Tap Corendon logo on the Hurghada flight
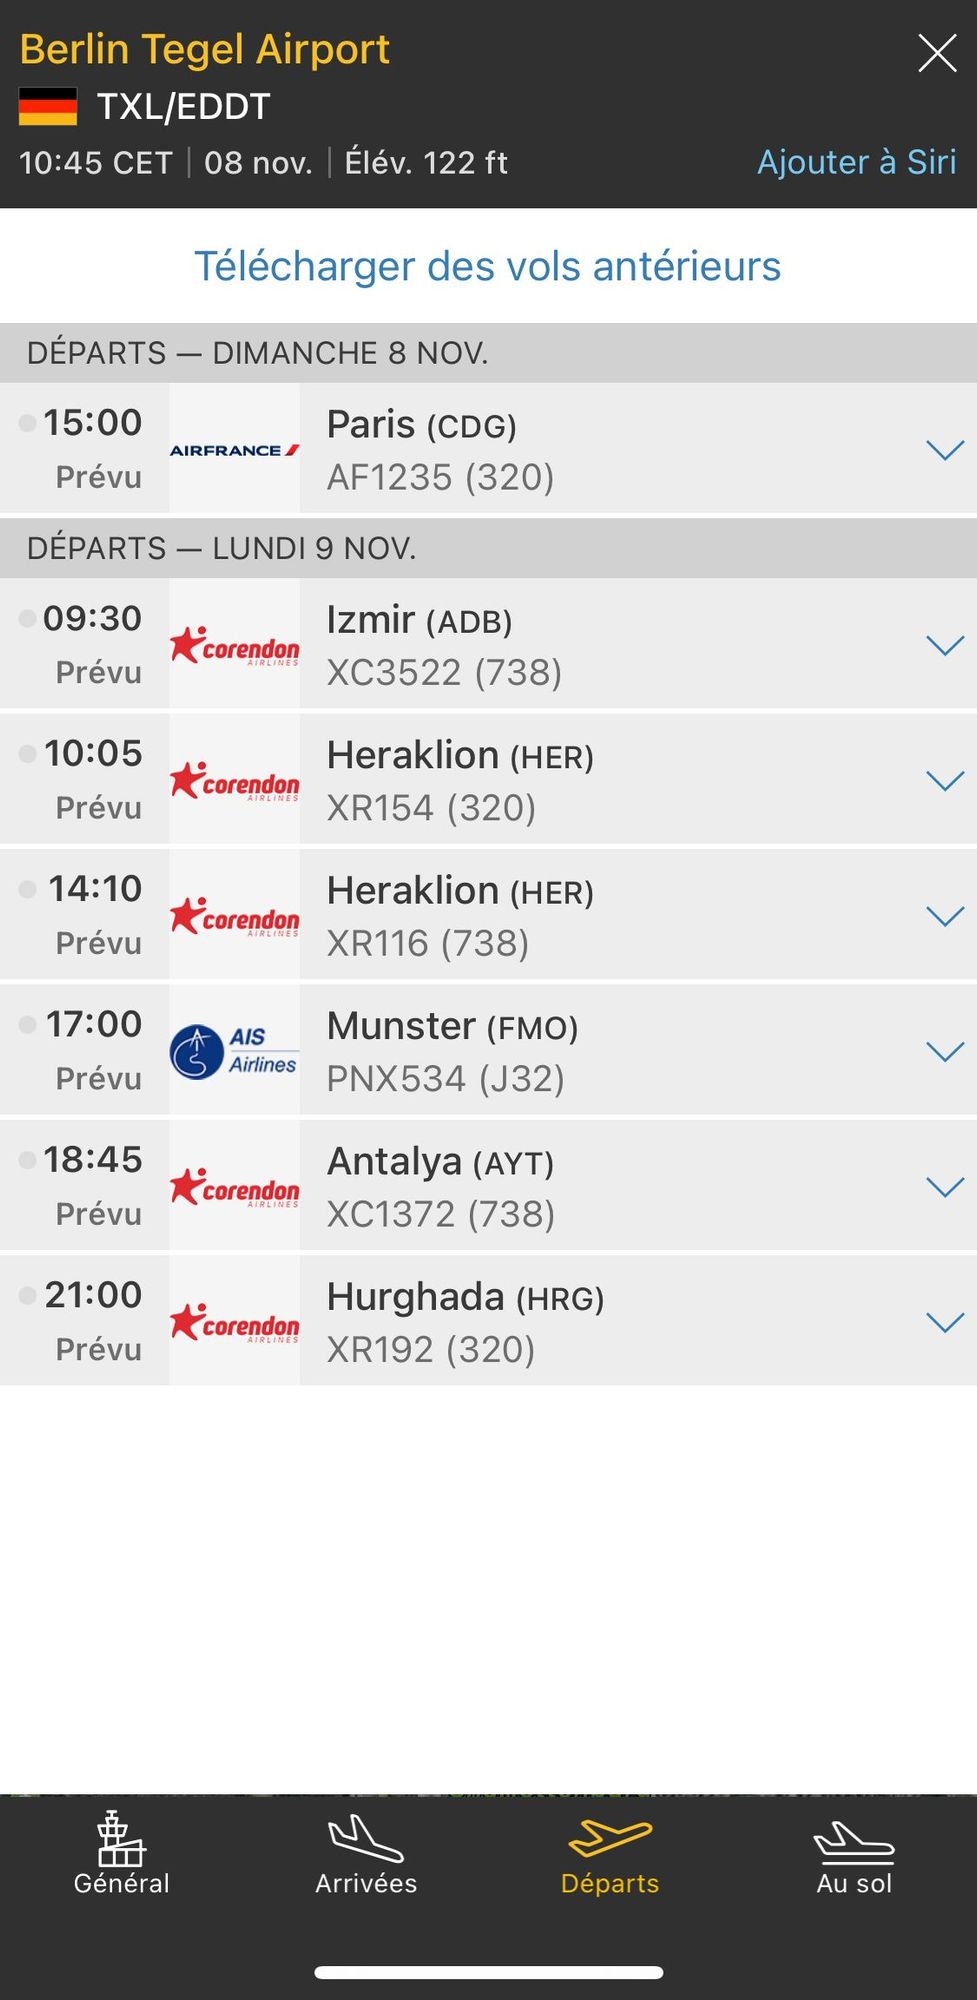977x2000 pixels. pyautogui.click(x=234, y=1322)
